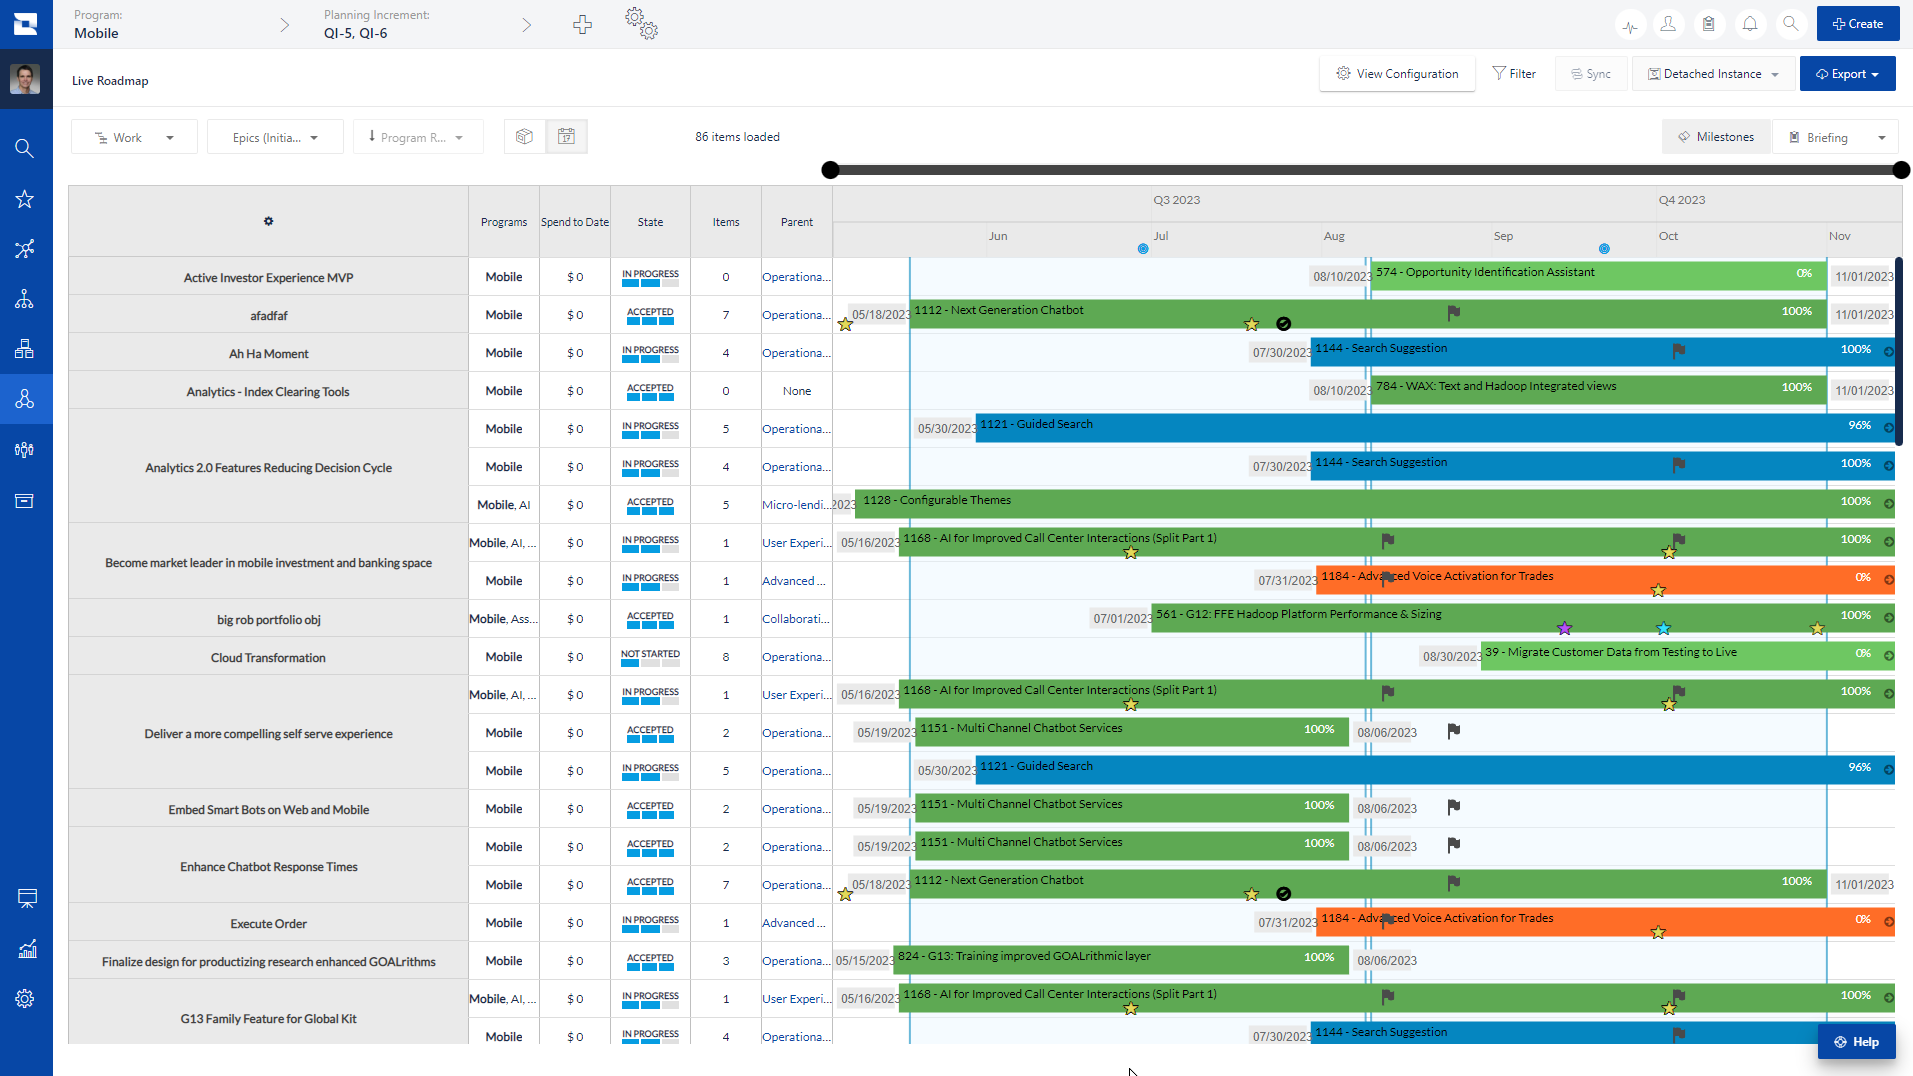Click the flag marker on 1144 Search Suggestion
The width and height of the screenshot is (1913, 1076).
1678,351
